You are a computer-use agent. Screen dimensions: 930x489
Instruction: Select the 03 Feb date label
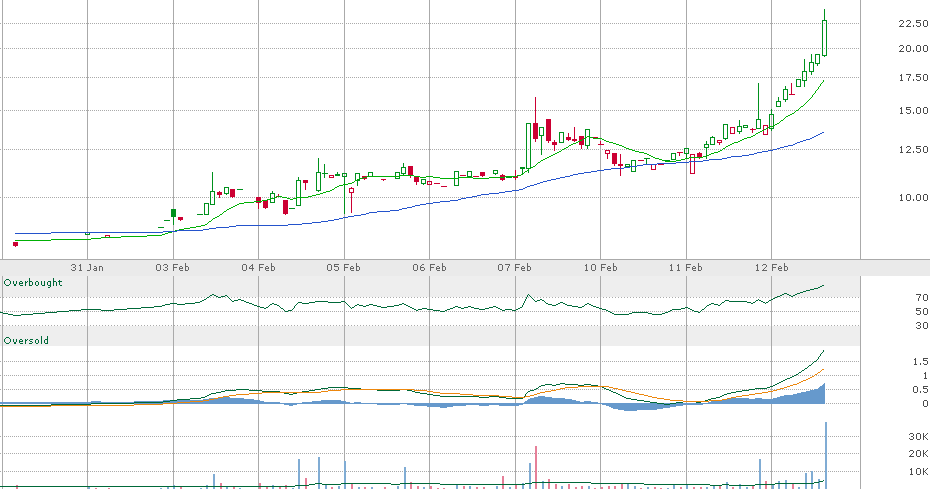(173, 268)
